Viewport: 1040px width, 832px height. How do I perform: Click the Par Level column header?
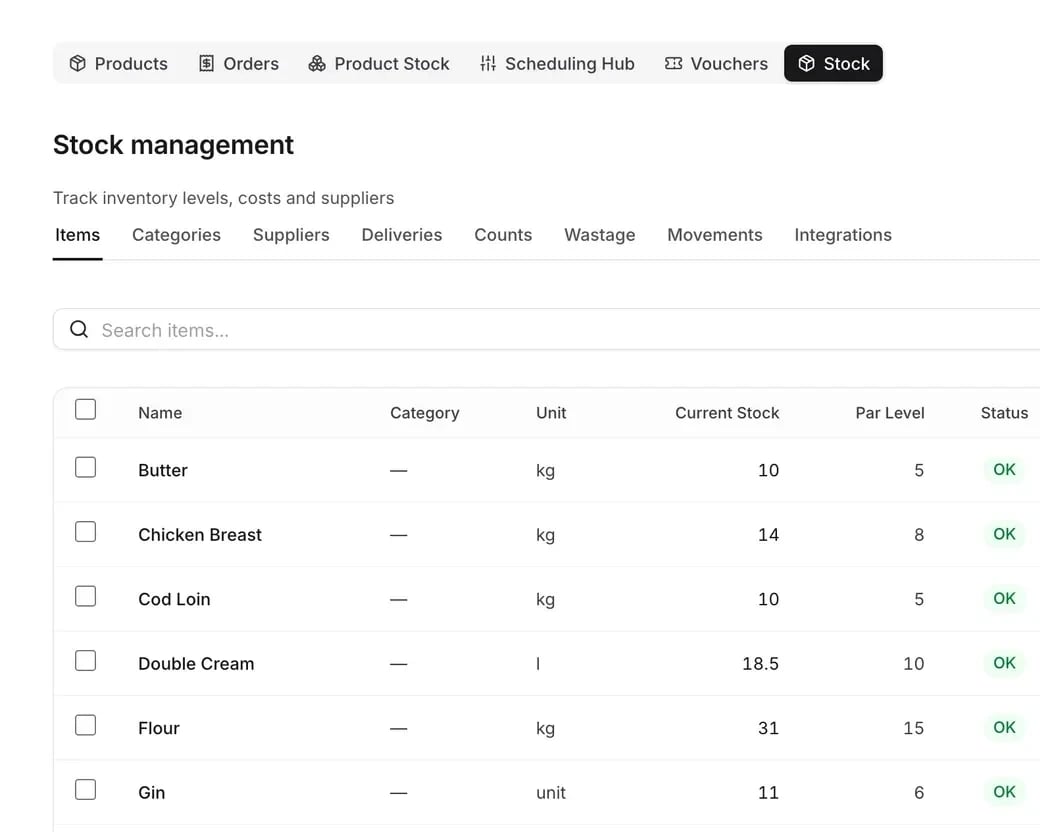tap(889, 413)
